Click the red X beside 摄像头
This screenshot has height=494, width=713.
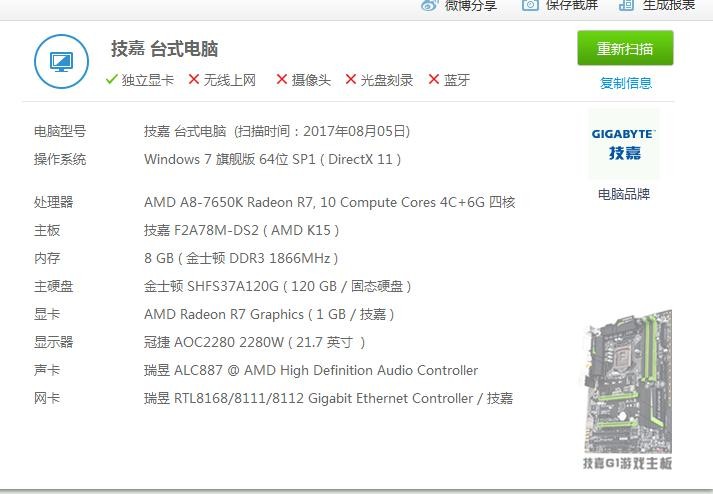tap(281, 80)
